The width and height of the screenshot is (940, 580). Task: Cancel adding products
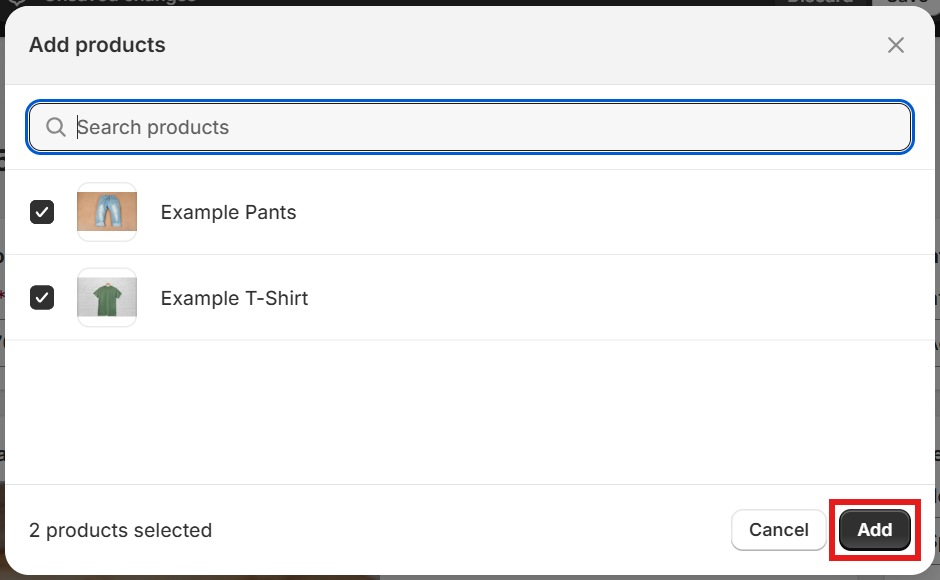pos(779,530)
